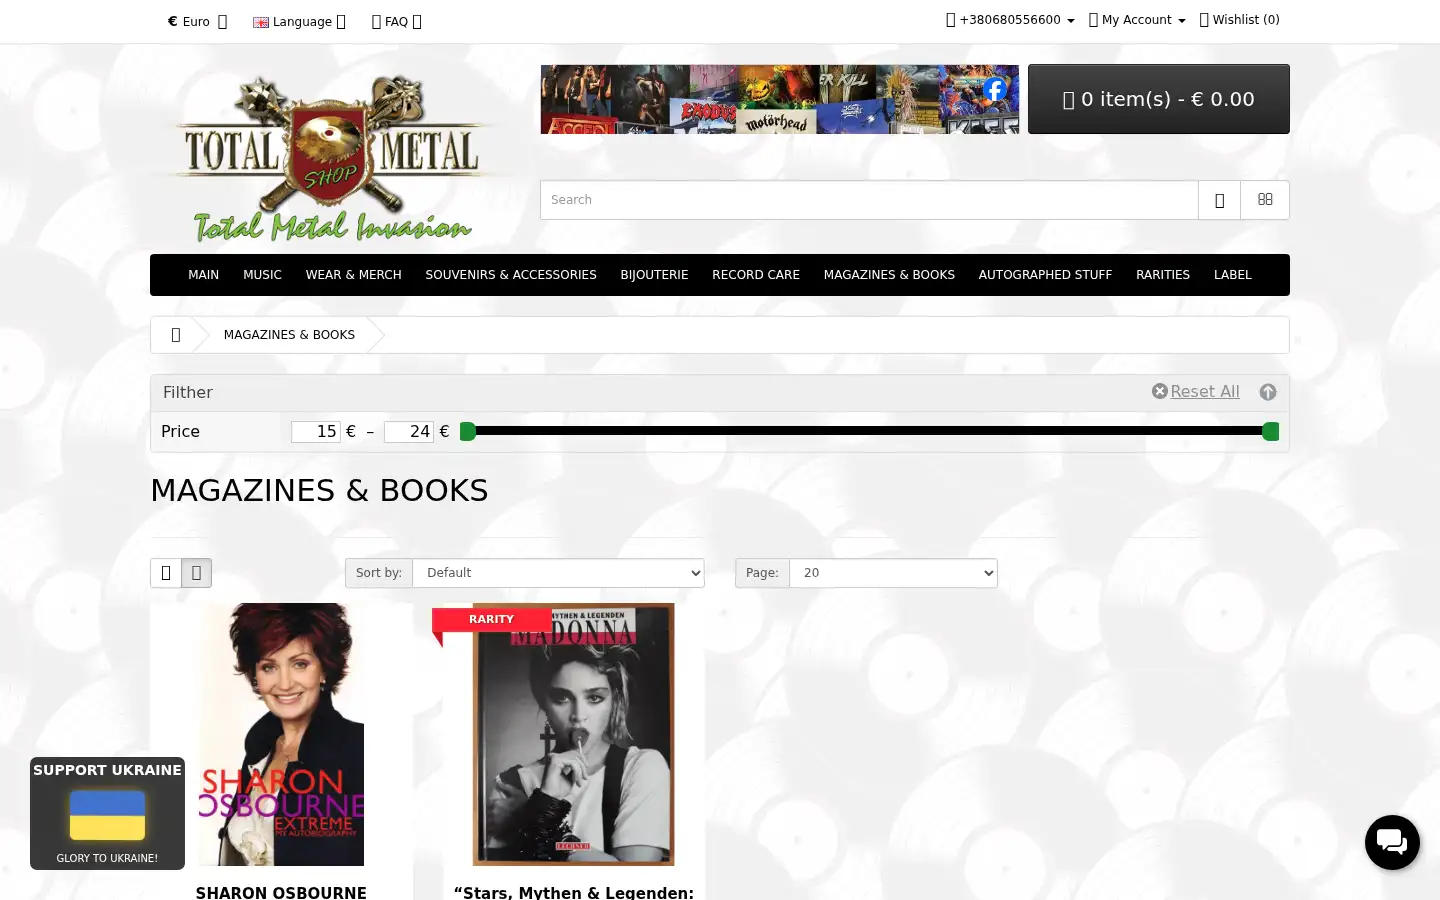This screenshot has width=1440, height=900.
Task: Open the live chat bubble icon
Action: (1392, 842)
